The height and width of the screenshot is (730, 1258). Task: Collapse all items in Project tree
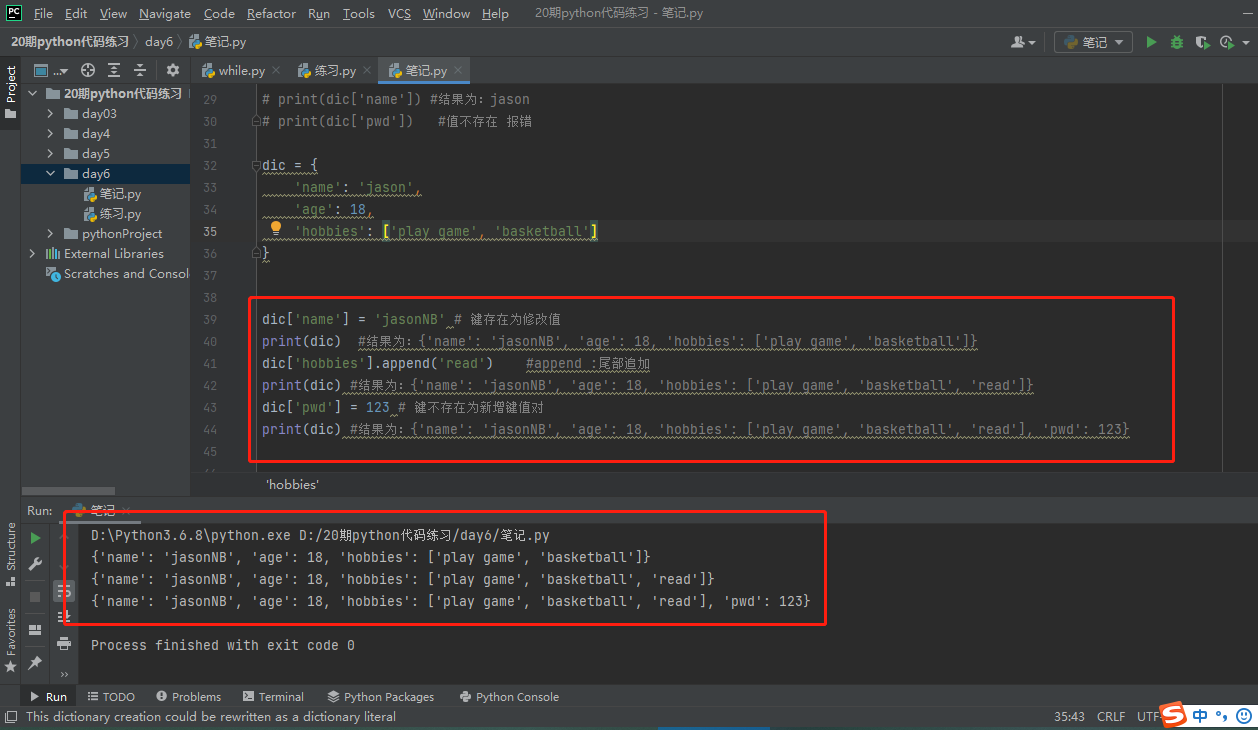140,70
